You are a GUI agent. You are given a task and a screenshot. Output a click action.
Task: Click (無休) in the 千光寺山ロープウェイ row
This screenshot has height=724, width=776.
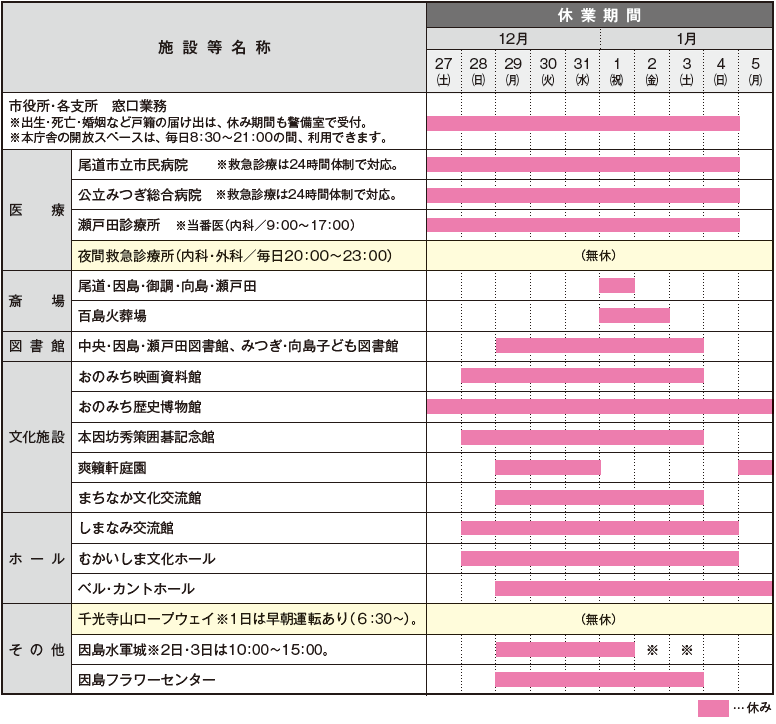600,619
